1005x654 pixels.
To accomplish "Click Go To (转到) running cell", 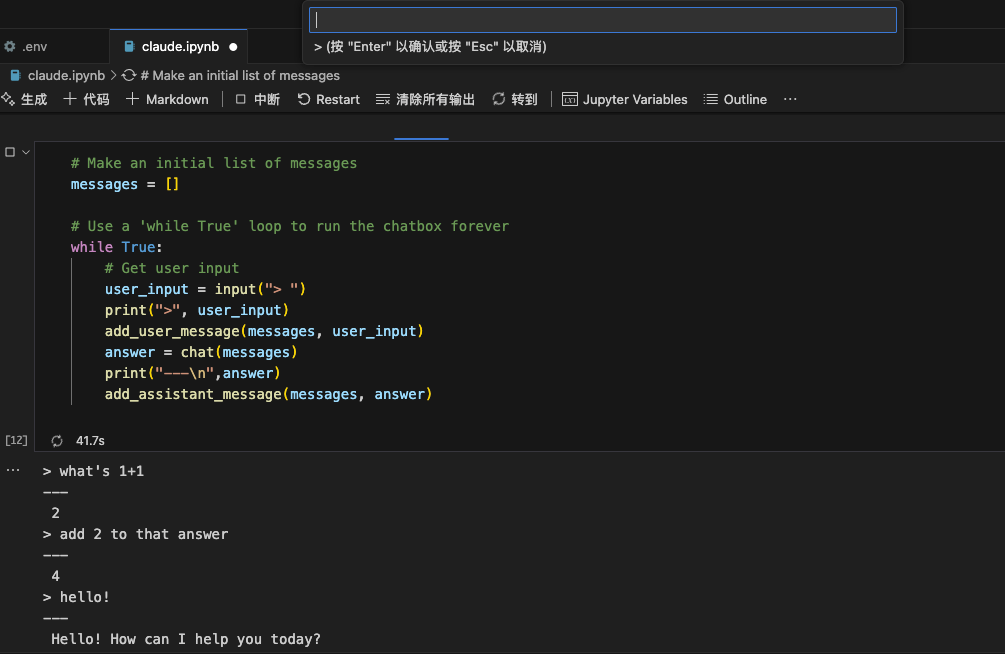I will 514,99.
